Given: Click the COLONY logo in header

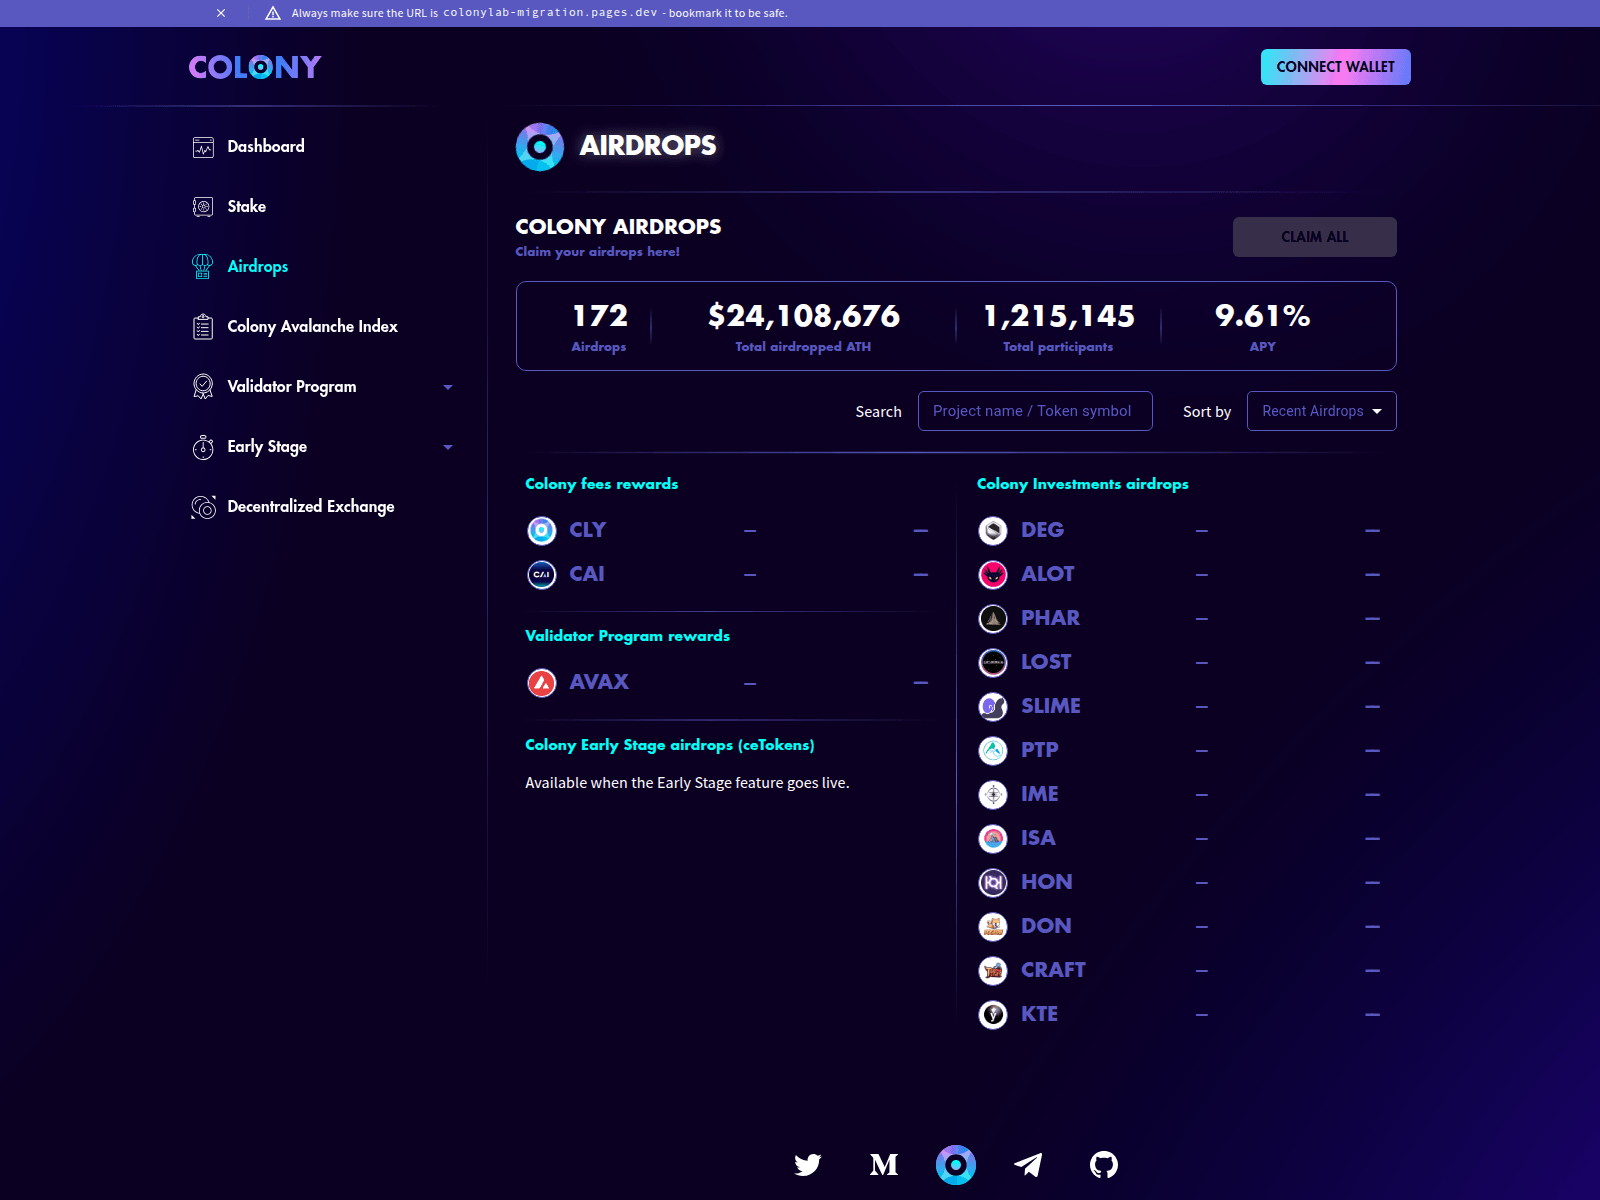Looking at the screenshot, I should (255, 67).
